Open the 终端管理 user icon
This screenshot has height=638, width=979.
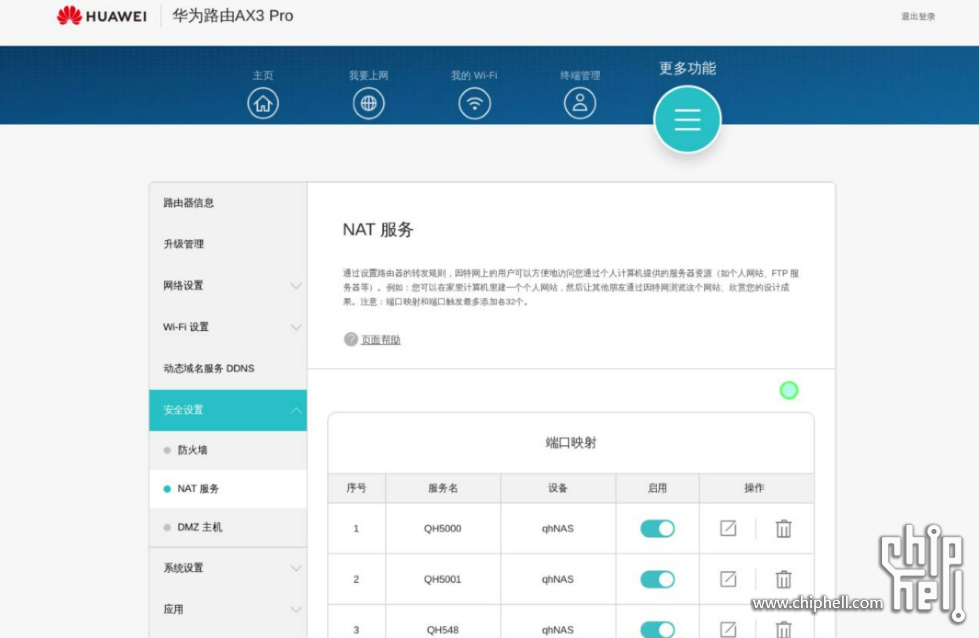(580, 103)
